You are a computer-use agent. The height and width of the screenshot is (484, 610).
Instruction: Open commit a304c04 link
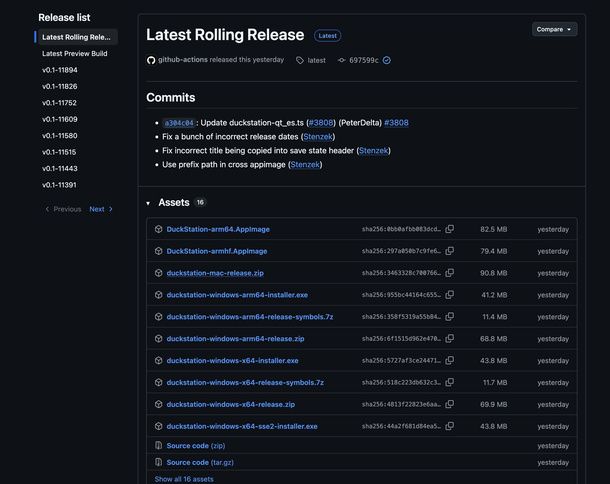pos(179,123)
